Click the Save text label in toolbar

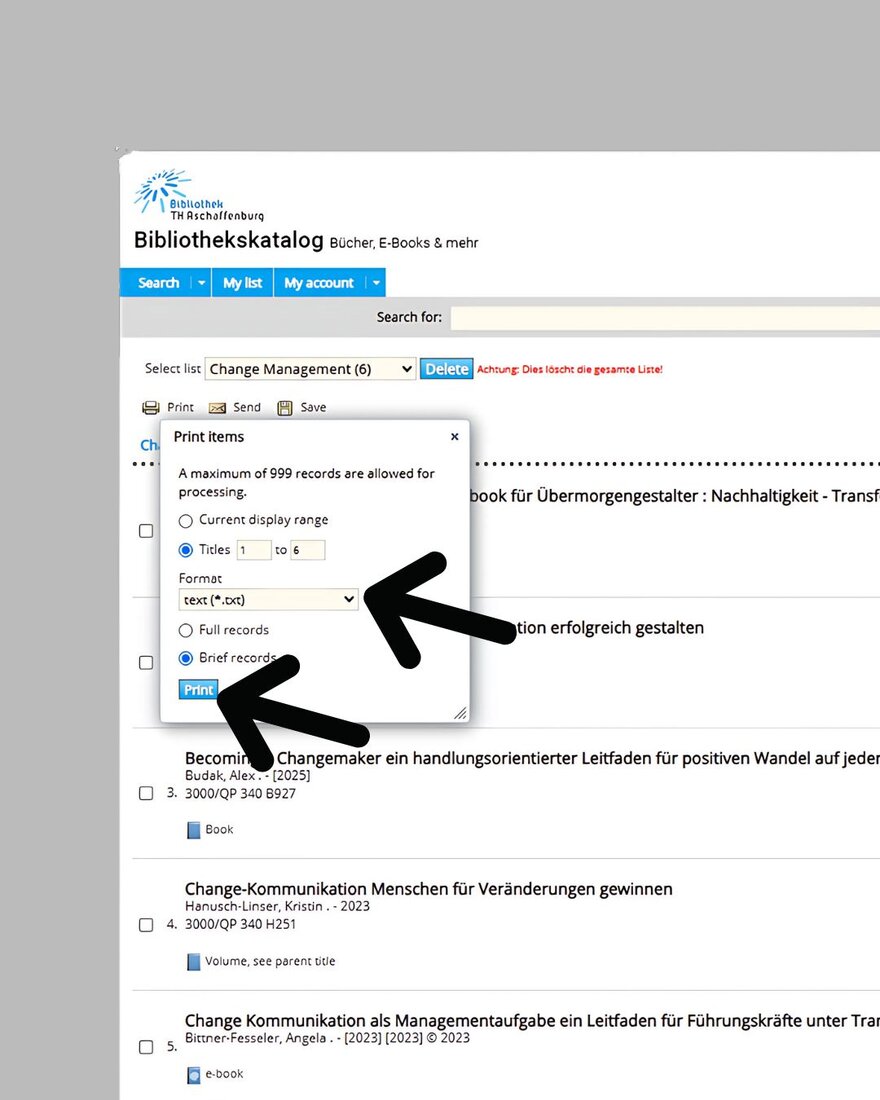[x=313, y=408]
